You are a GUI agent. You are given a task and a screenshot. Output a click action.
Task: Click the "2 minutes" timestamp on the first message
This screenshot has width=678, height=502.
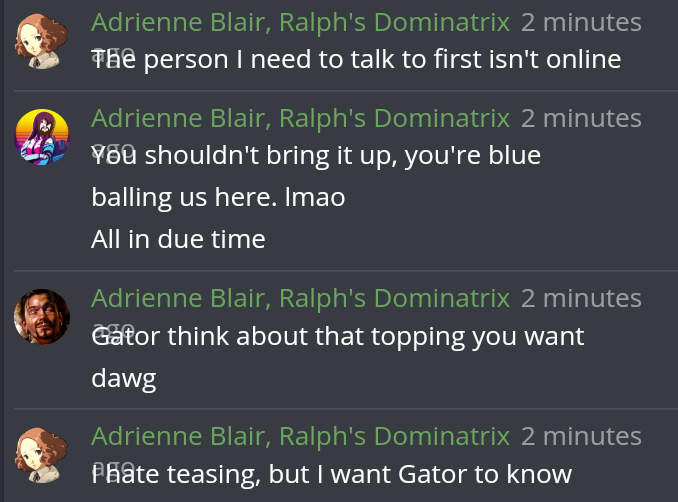point(581,22)
